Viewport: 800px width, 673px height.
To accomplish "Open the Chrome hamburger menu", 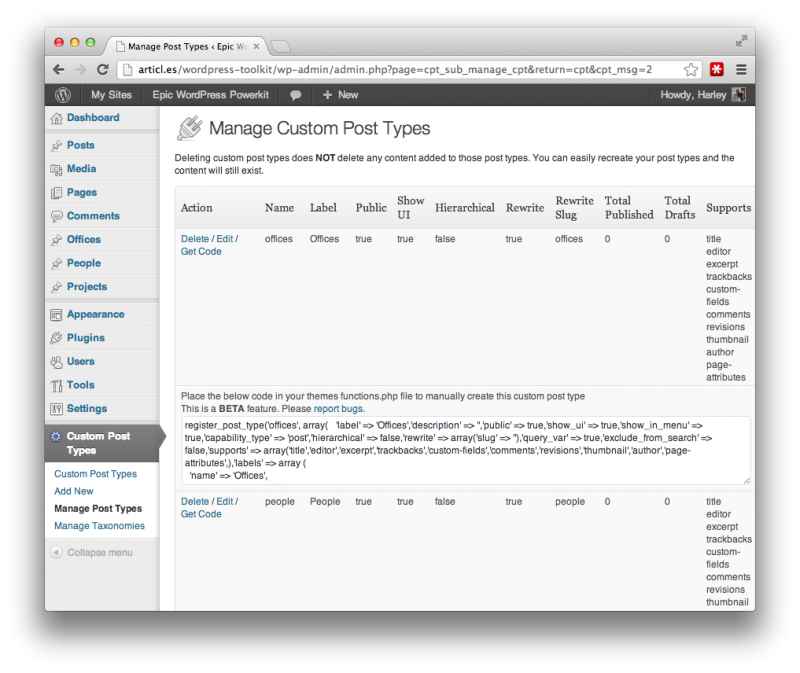I will pyautogui.click(x=741, y=69).
